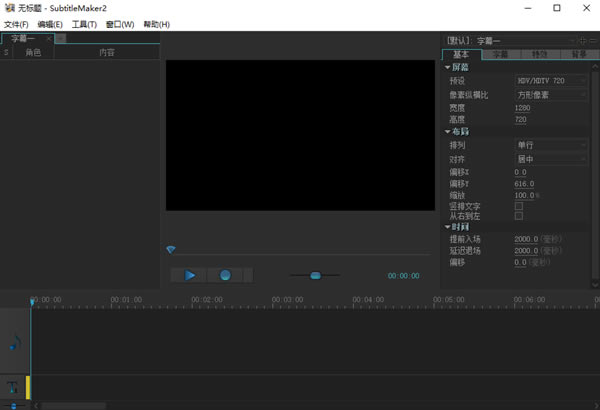This screenshot has height=410, width=600.
Task: Collapse the 布局 section
Action: click(x=448, y=132)
